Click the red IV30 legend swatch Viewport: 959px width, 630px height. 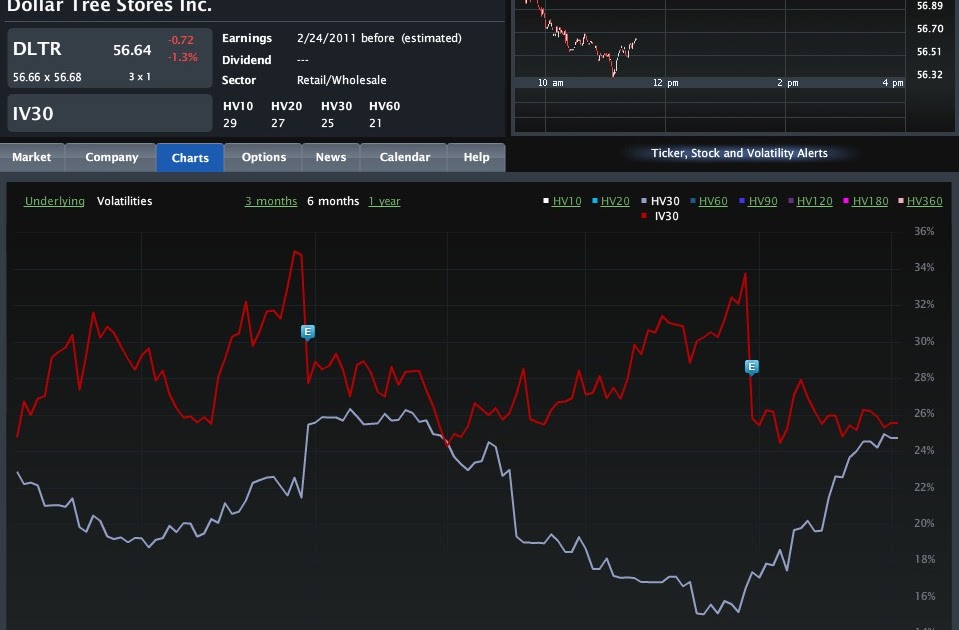(x=644, y=216)
